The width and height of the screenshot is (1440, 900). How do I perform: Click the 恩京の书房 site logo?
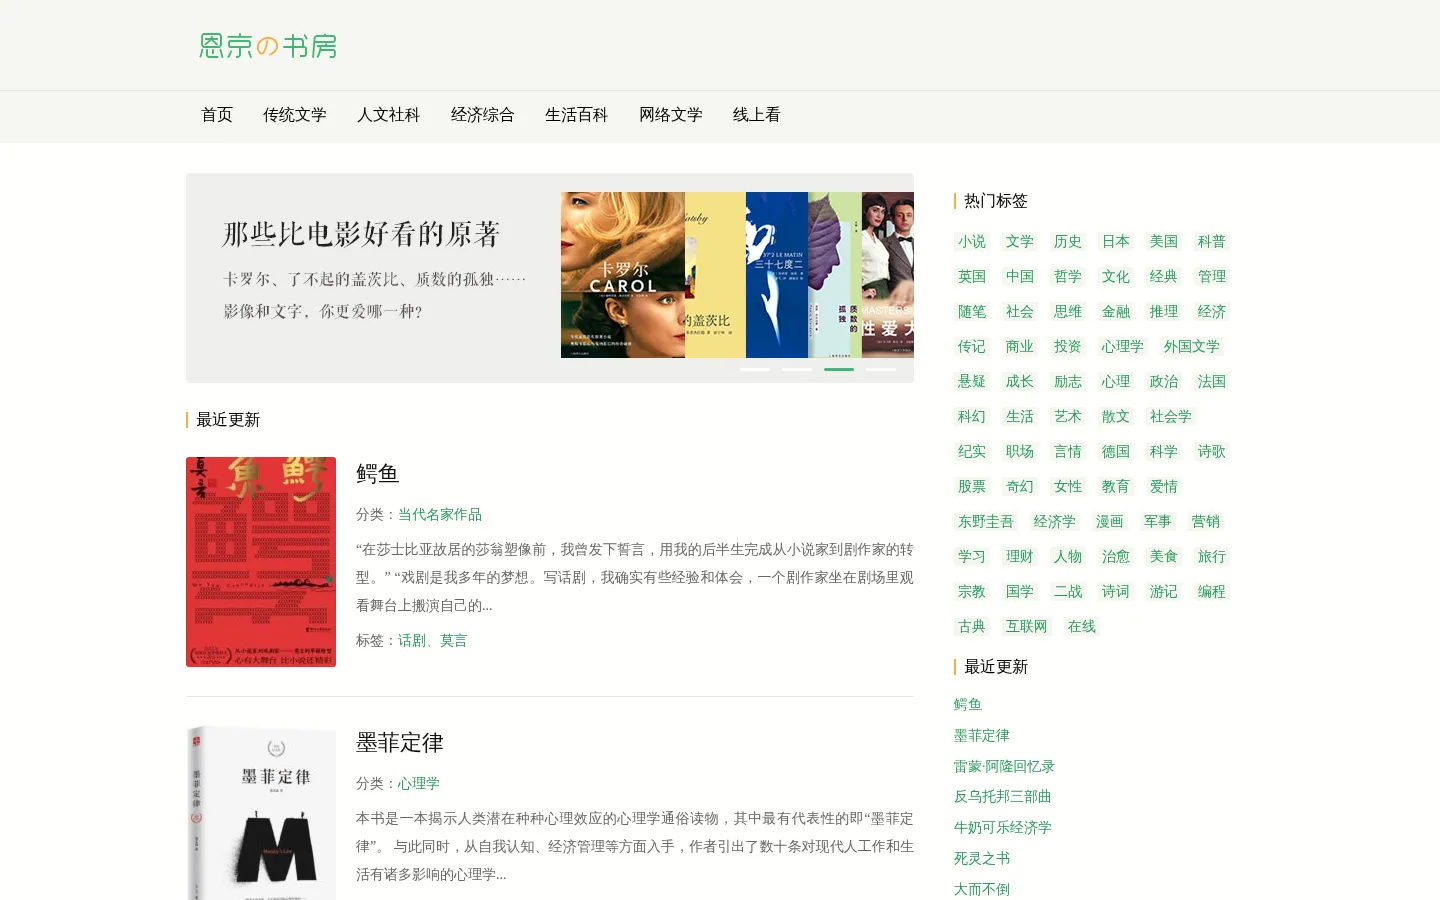click(268, 46)
